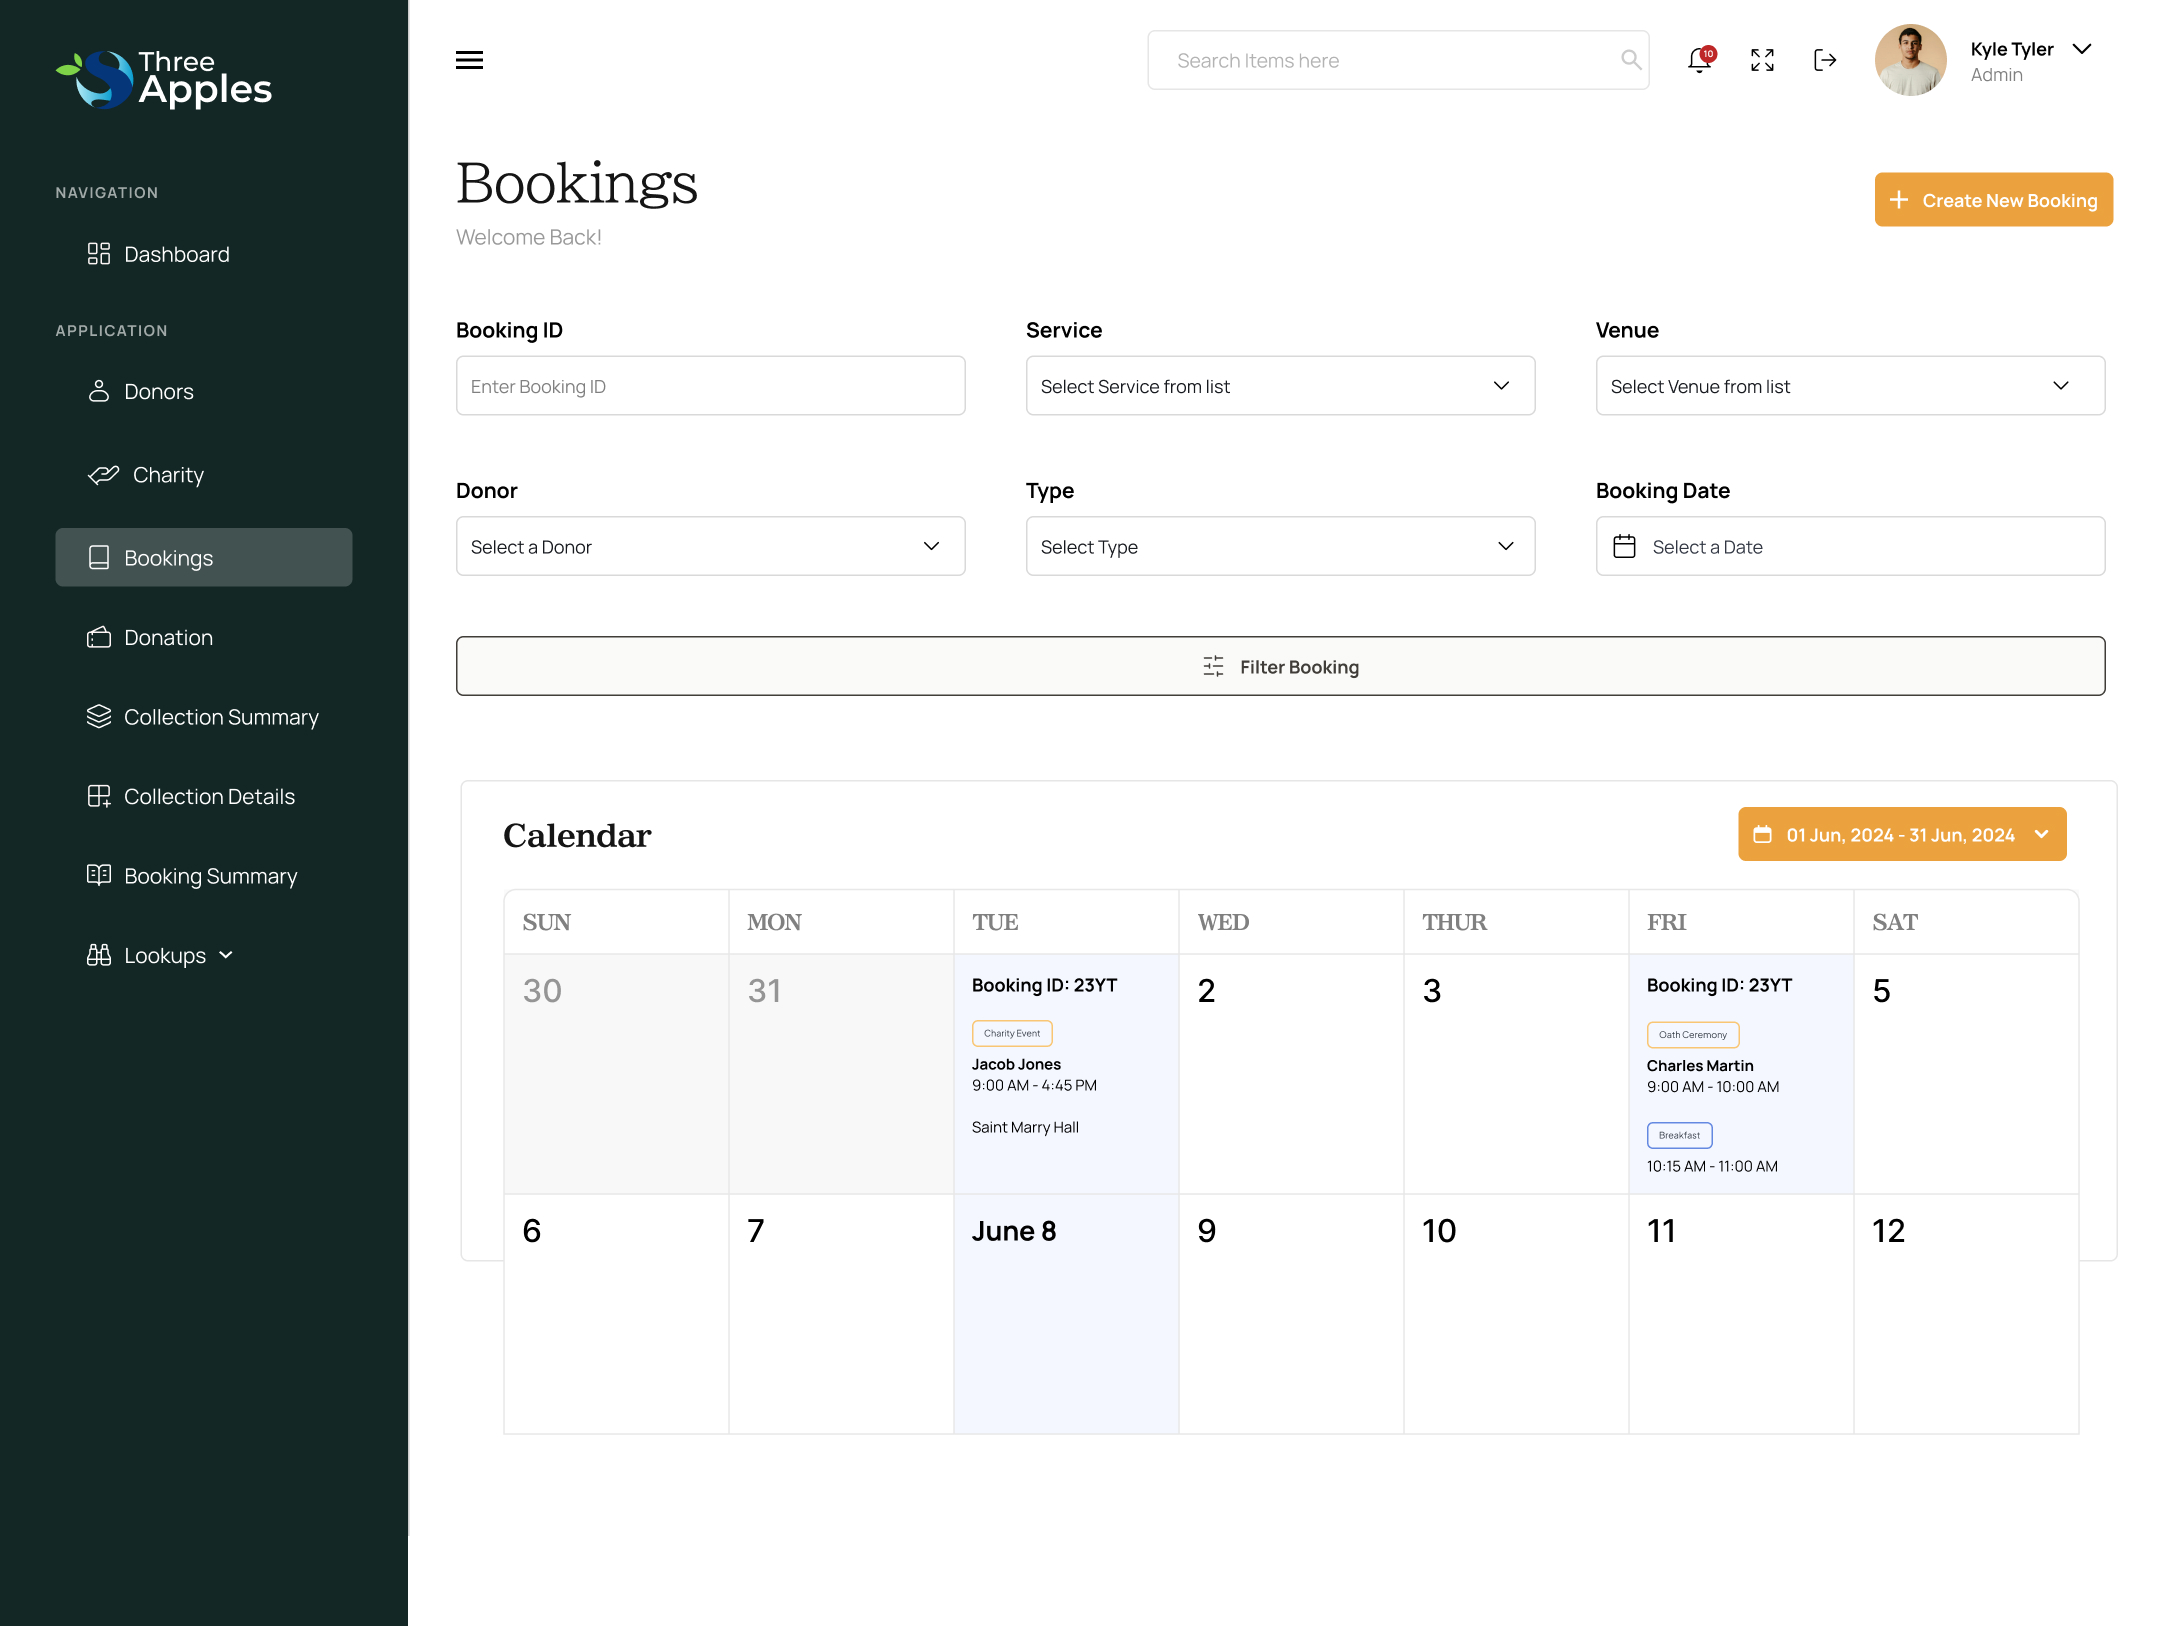2160x1626 pixels.
Task: Click the Create New Booking button
Action: (x=1993, y=199)
